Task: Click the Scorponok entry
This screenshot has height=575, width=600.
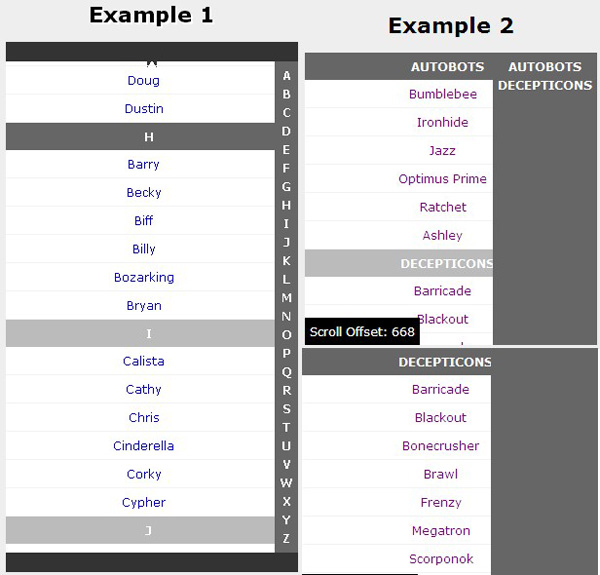Action: coord(440,559)
